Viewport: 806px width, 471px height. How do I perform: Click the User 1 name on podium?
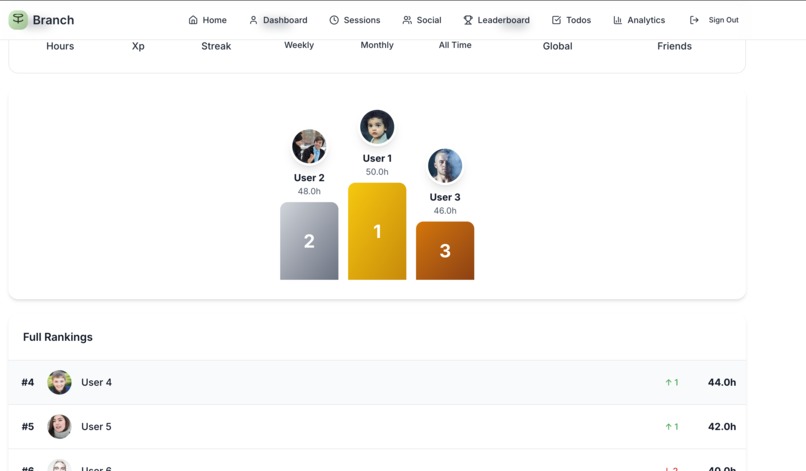coord(377,158)
